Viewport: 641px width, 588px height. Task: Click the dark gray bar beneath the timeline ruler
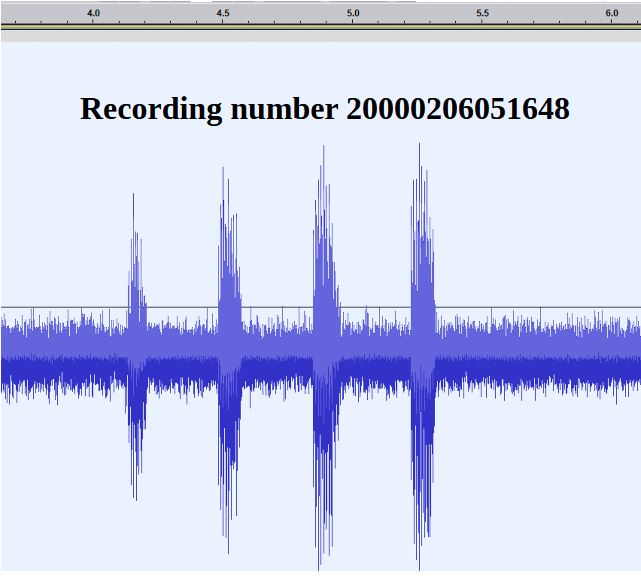click(x=320, y=33)
